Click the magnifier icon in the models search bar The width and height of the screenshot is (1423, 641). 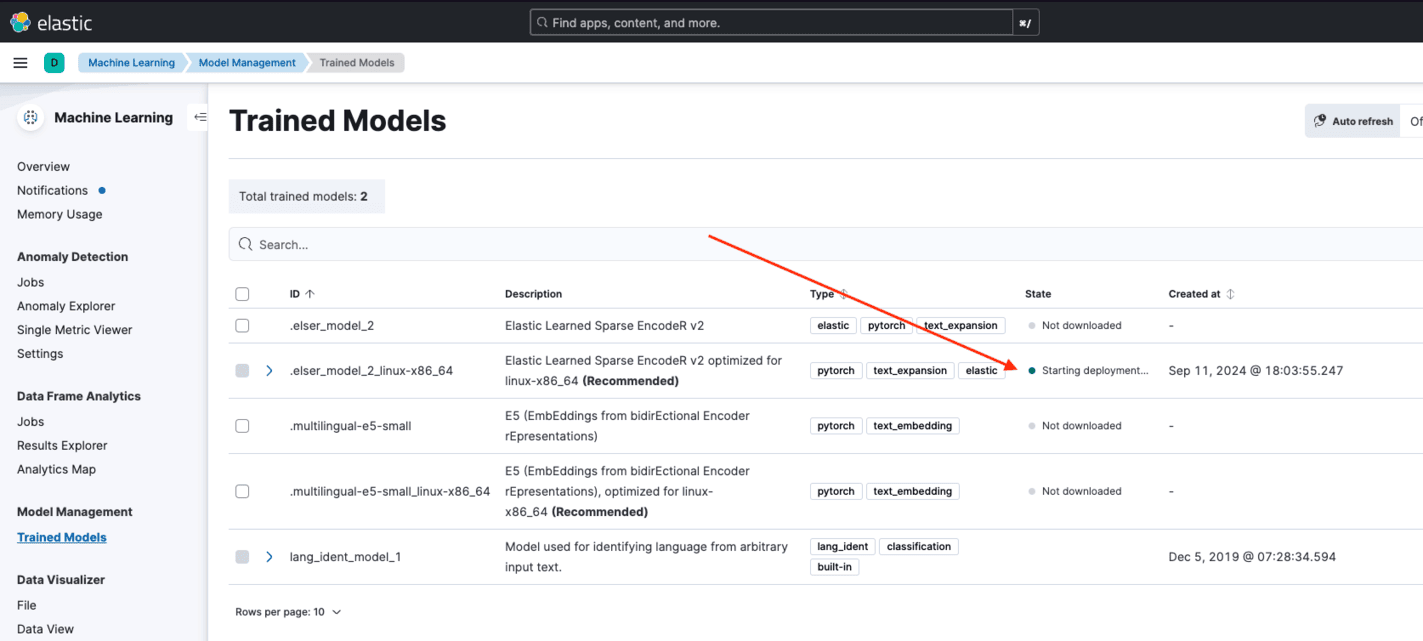pyautogui.click(x=245, y=243)
